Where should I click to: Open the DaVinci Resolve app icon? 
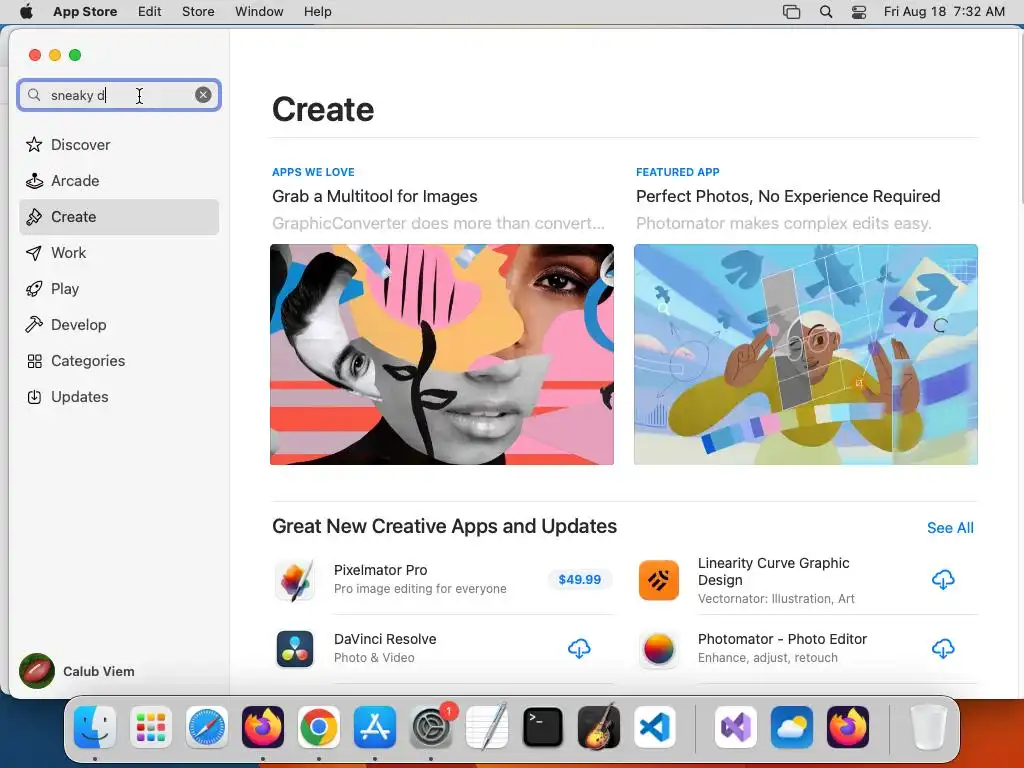[295, 648]
